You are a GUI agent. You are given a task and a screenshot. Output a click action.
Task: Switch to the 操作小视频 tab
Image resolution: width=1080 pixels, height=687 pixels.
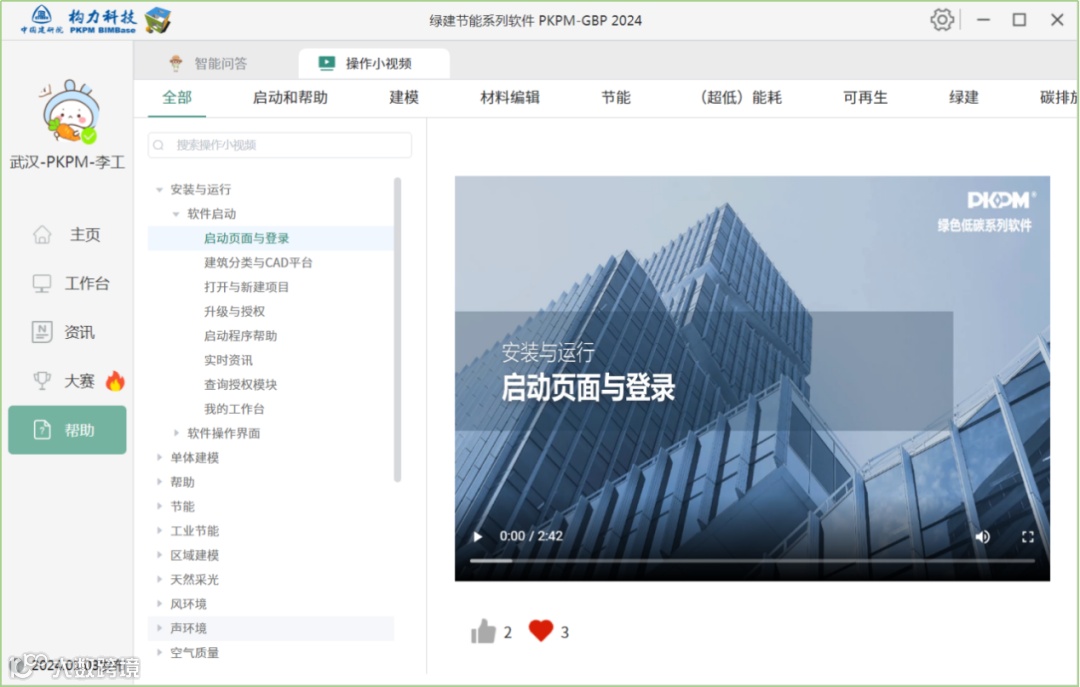pyautogui.click(x=374, y=63)
